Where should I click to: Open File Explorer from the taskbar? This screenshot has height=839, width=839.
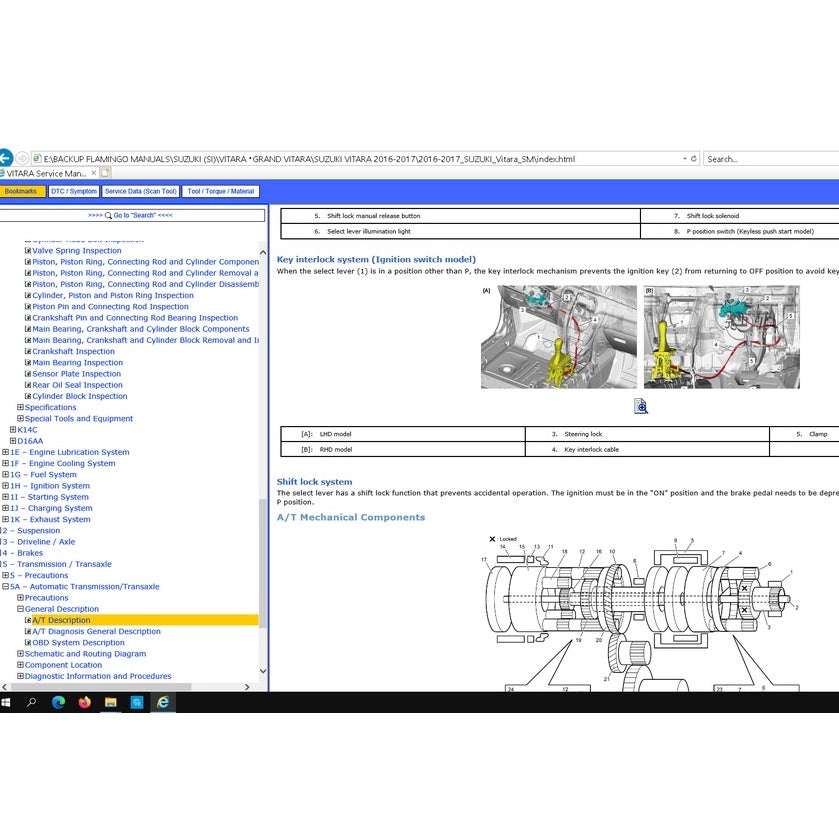pos(111,702)
